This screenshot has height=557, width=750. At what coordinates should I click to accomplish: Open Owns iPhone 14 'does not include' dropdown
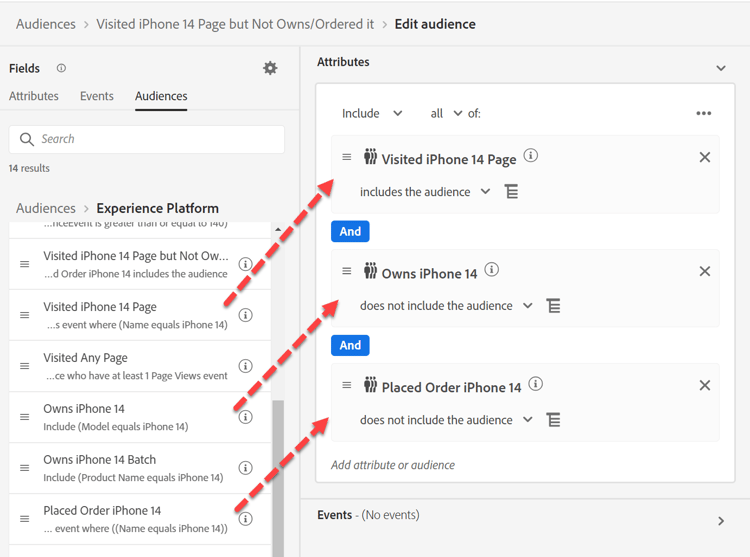(x=446, y=306)
